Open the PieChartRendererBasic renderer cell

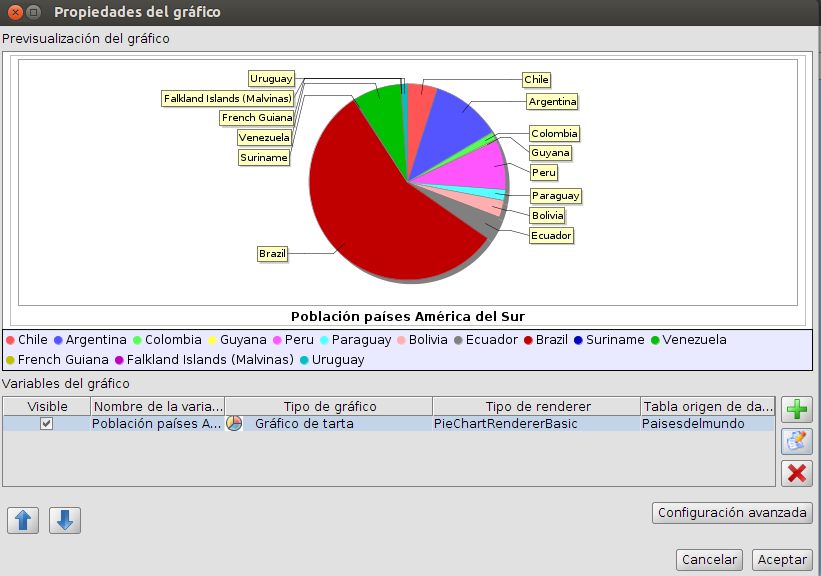point(505,424)
